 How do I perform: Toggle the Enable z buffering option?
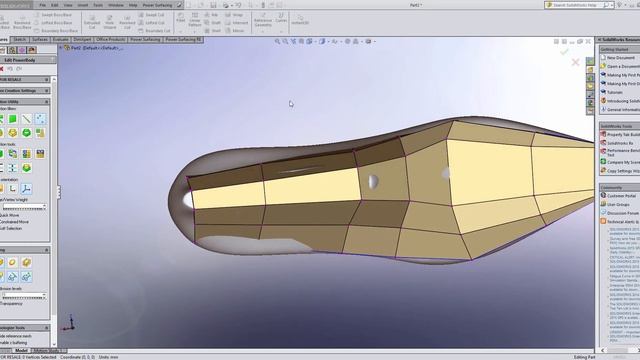(x=14, y=342)
